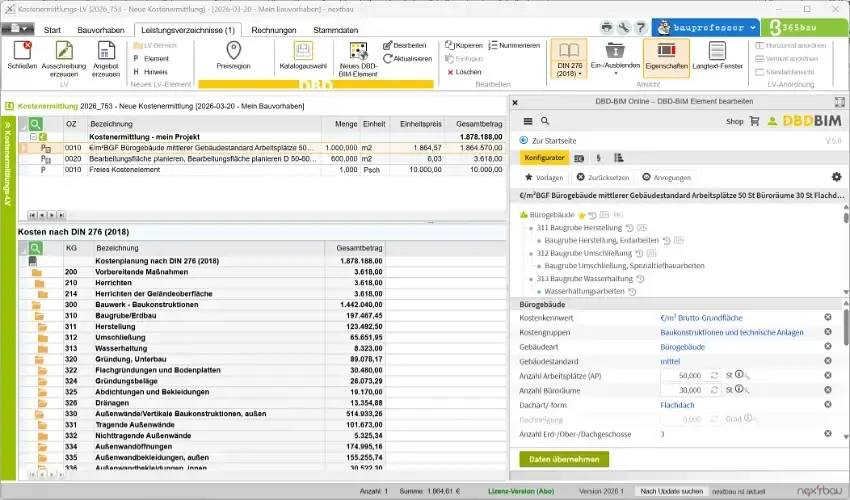The image size is (850, 500).
Task: Edit the Anzahl Büroräume field 30,000
Action: (x=685, y=390)
